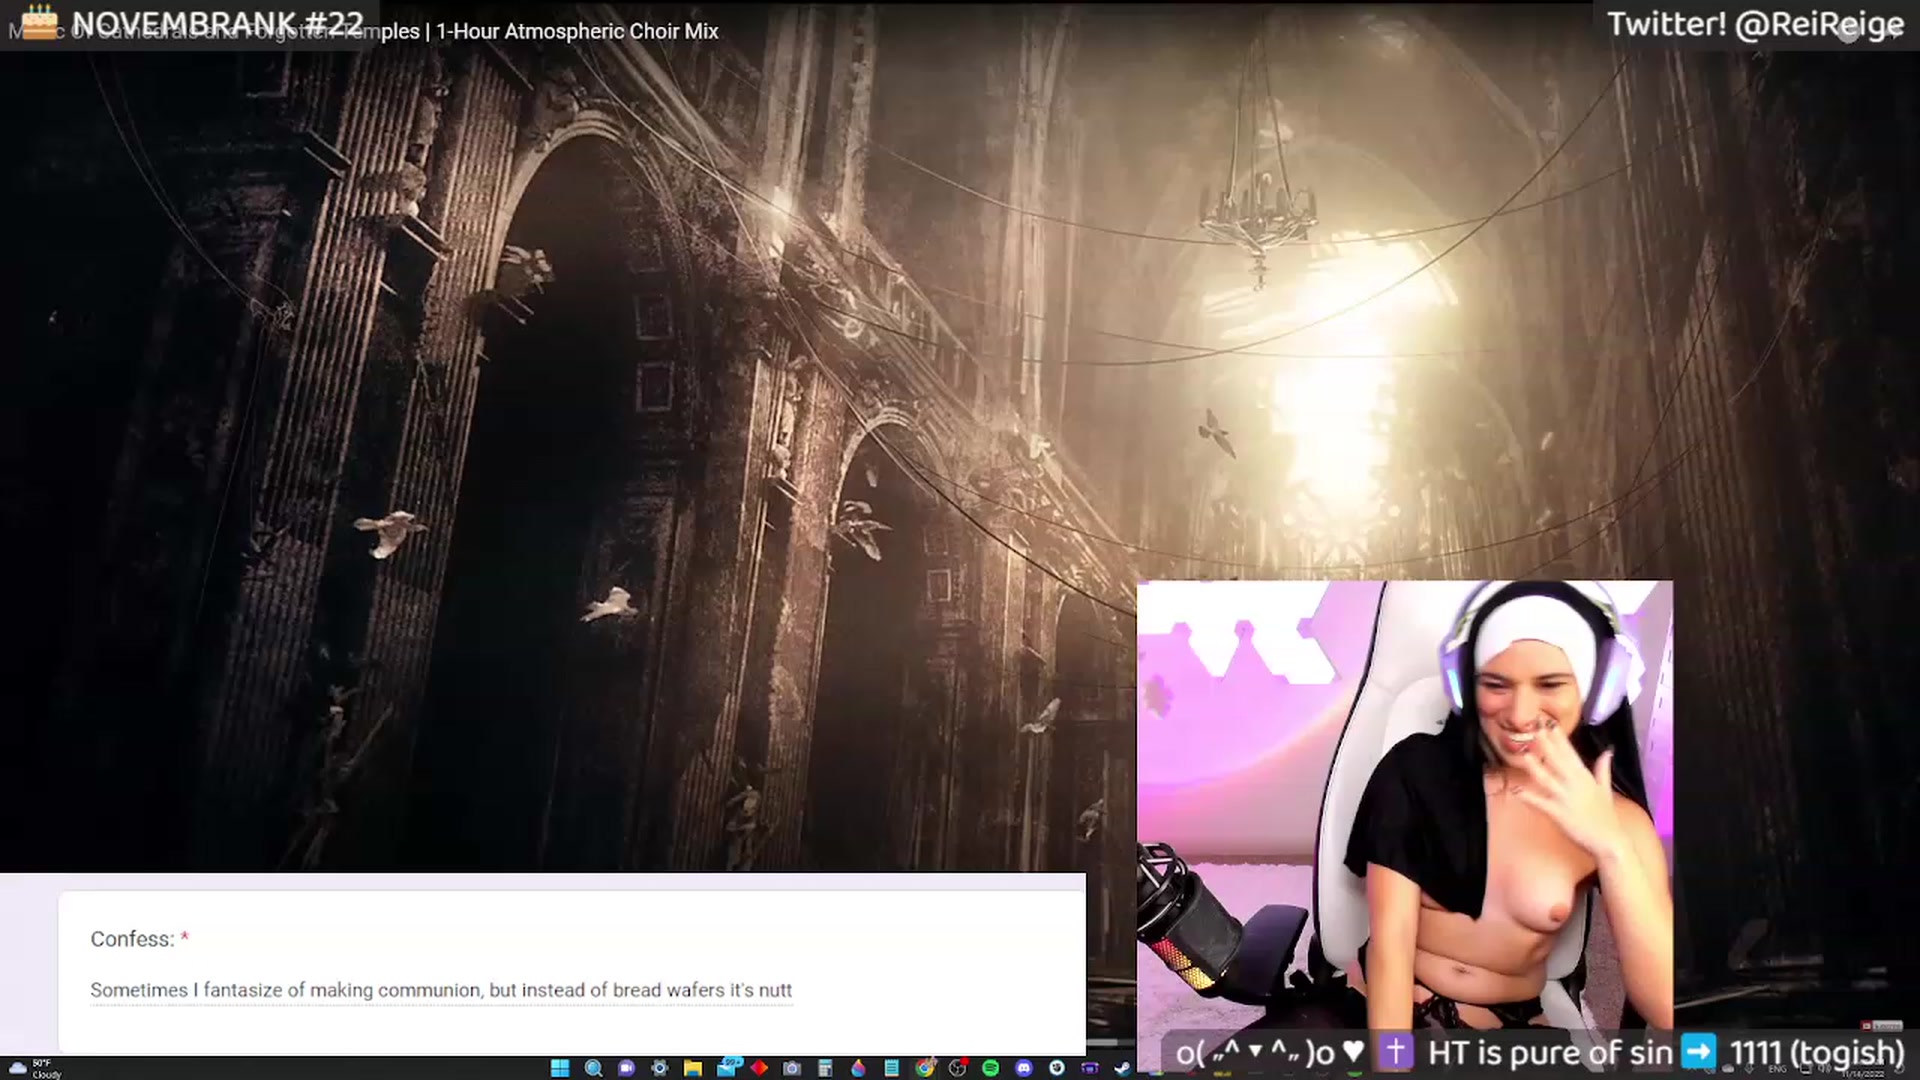Open File Explorer folder icon
The width and height of the screenshot is (1920, 1080).
click(x=692, y=1068)
